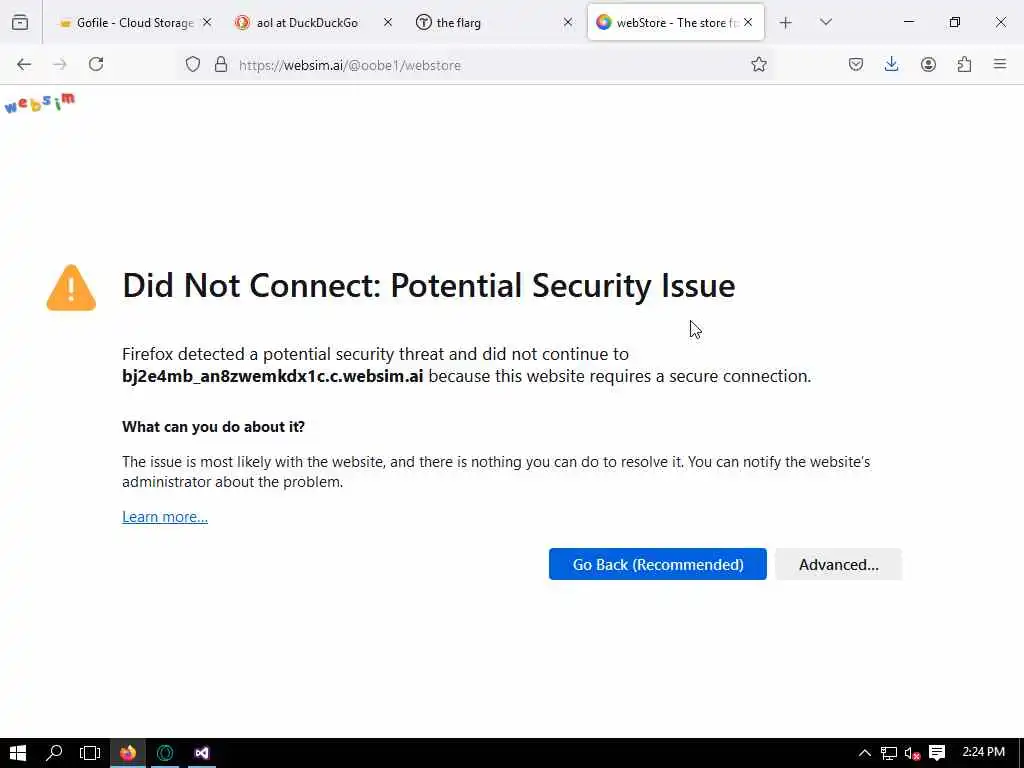Open Visual Studio from the taskbar
The height and width of the screenshot is (768, 1024).
[202, 753]
